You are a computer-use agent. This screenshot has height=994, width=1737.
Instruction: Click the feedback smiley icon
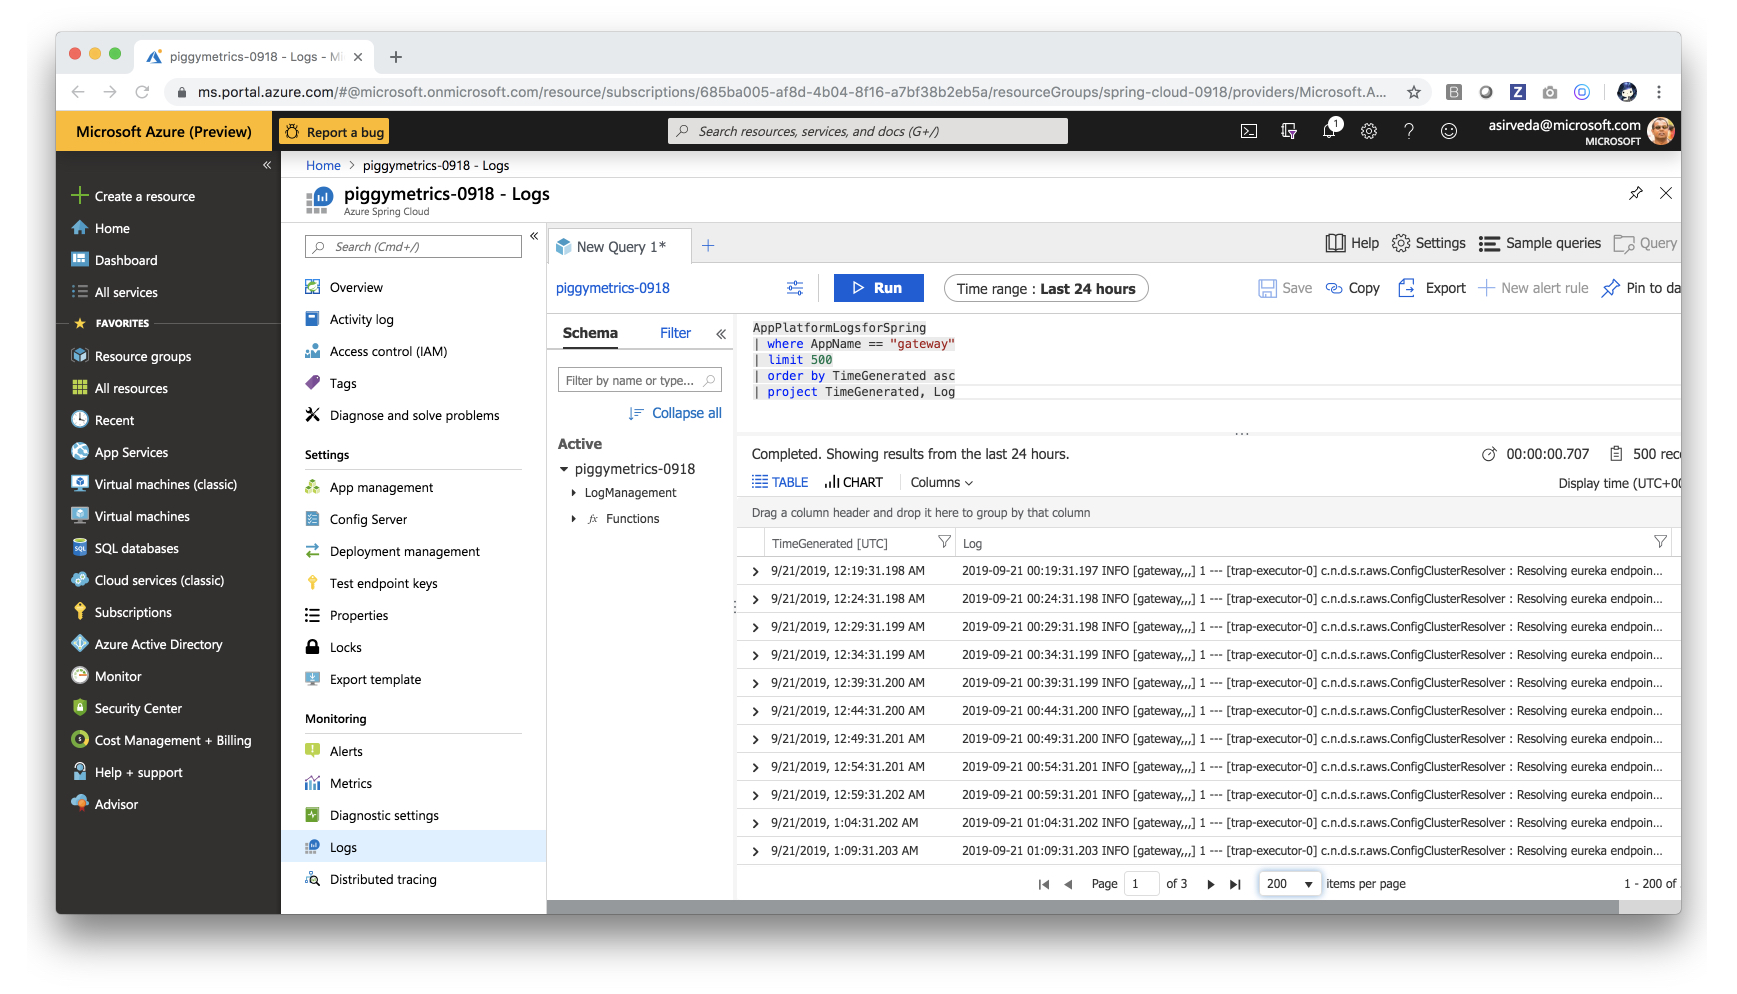[1449, 131]
